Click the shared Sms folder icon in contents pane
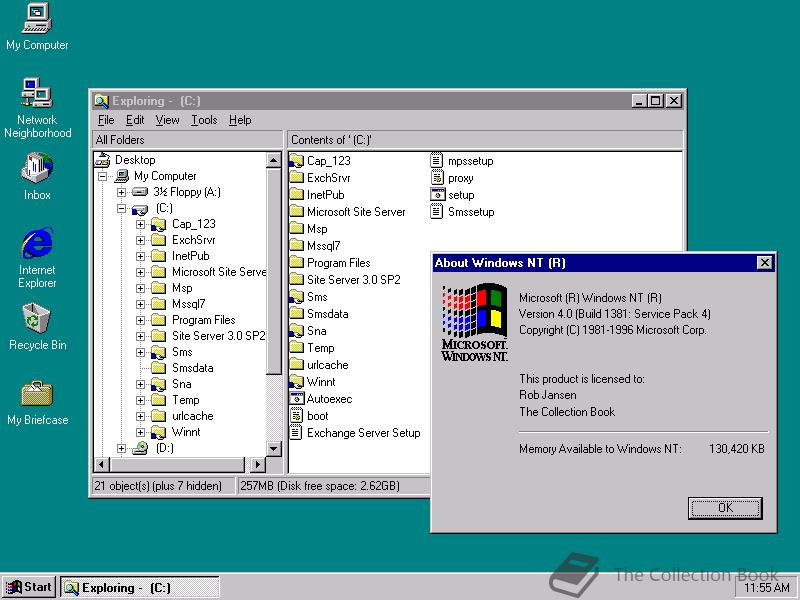 pos(296,297)
